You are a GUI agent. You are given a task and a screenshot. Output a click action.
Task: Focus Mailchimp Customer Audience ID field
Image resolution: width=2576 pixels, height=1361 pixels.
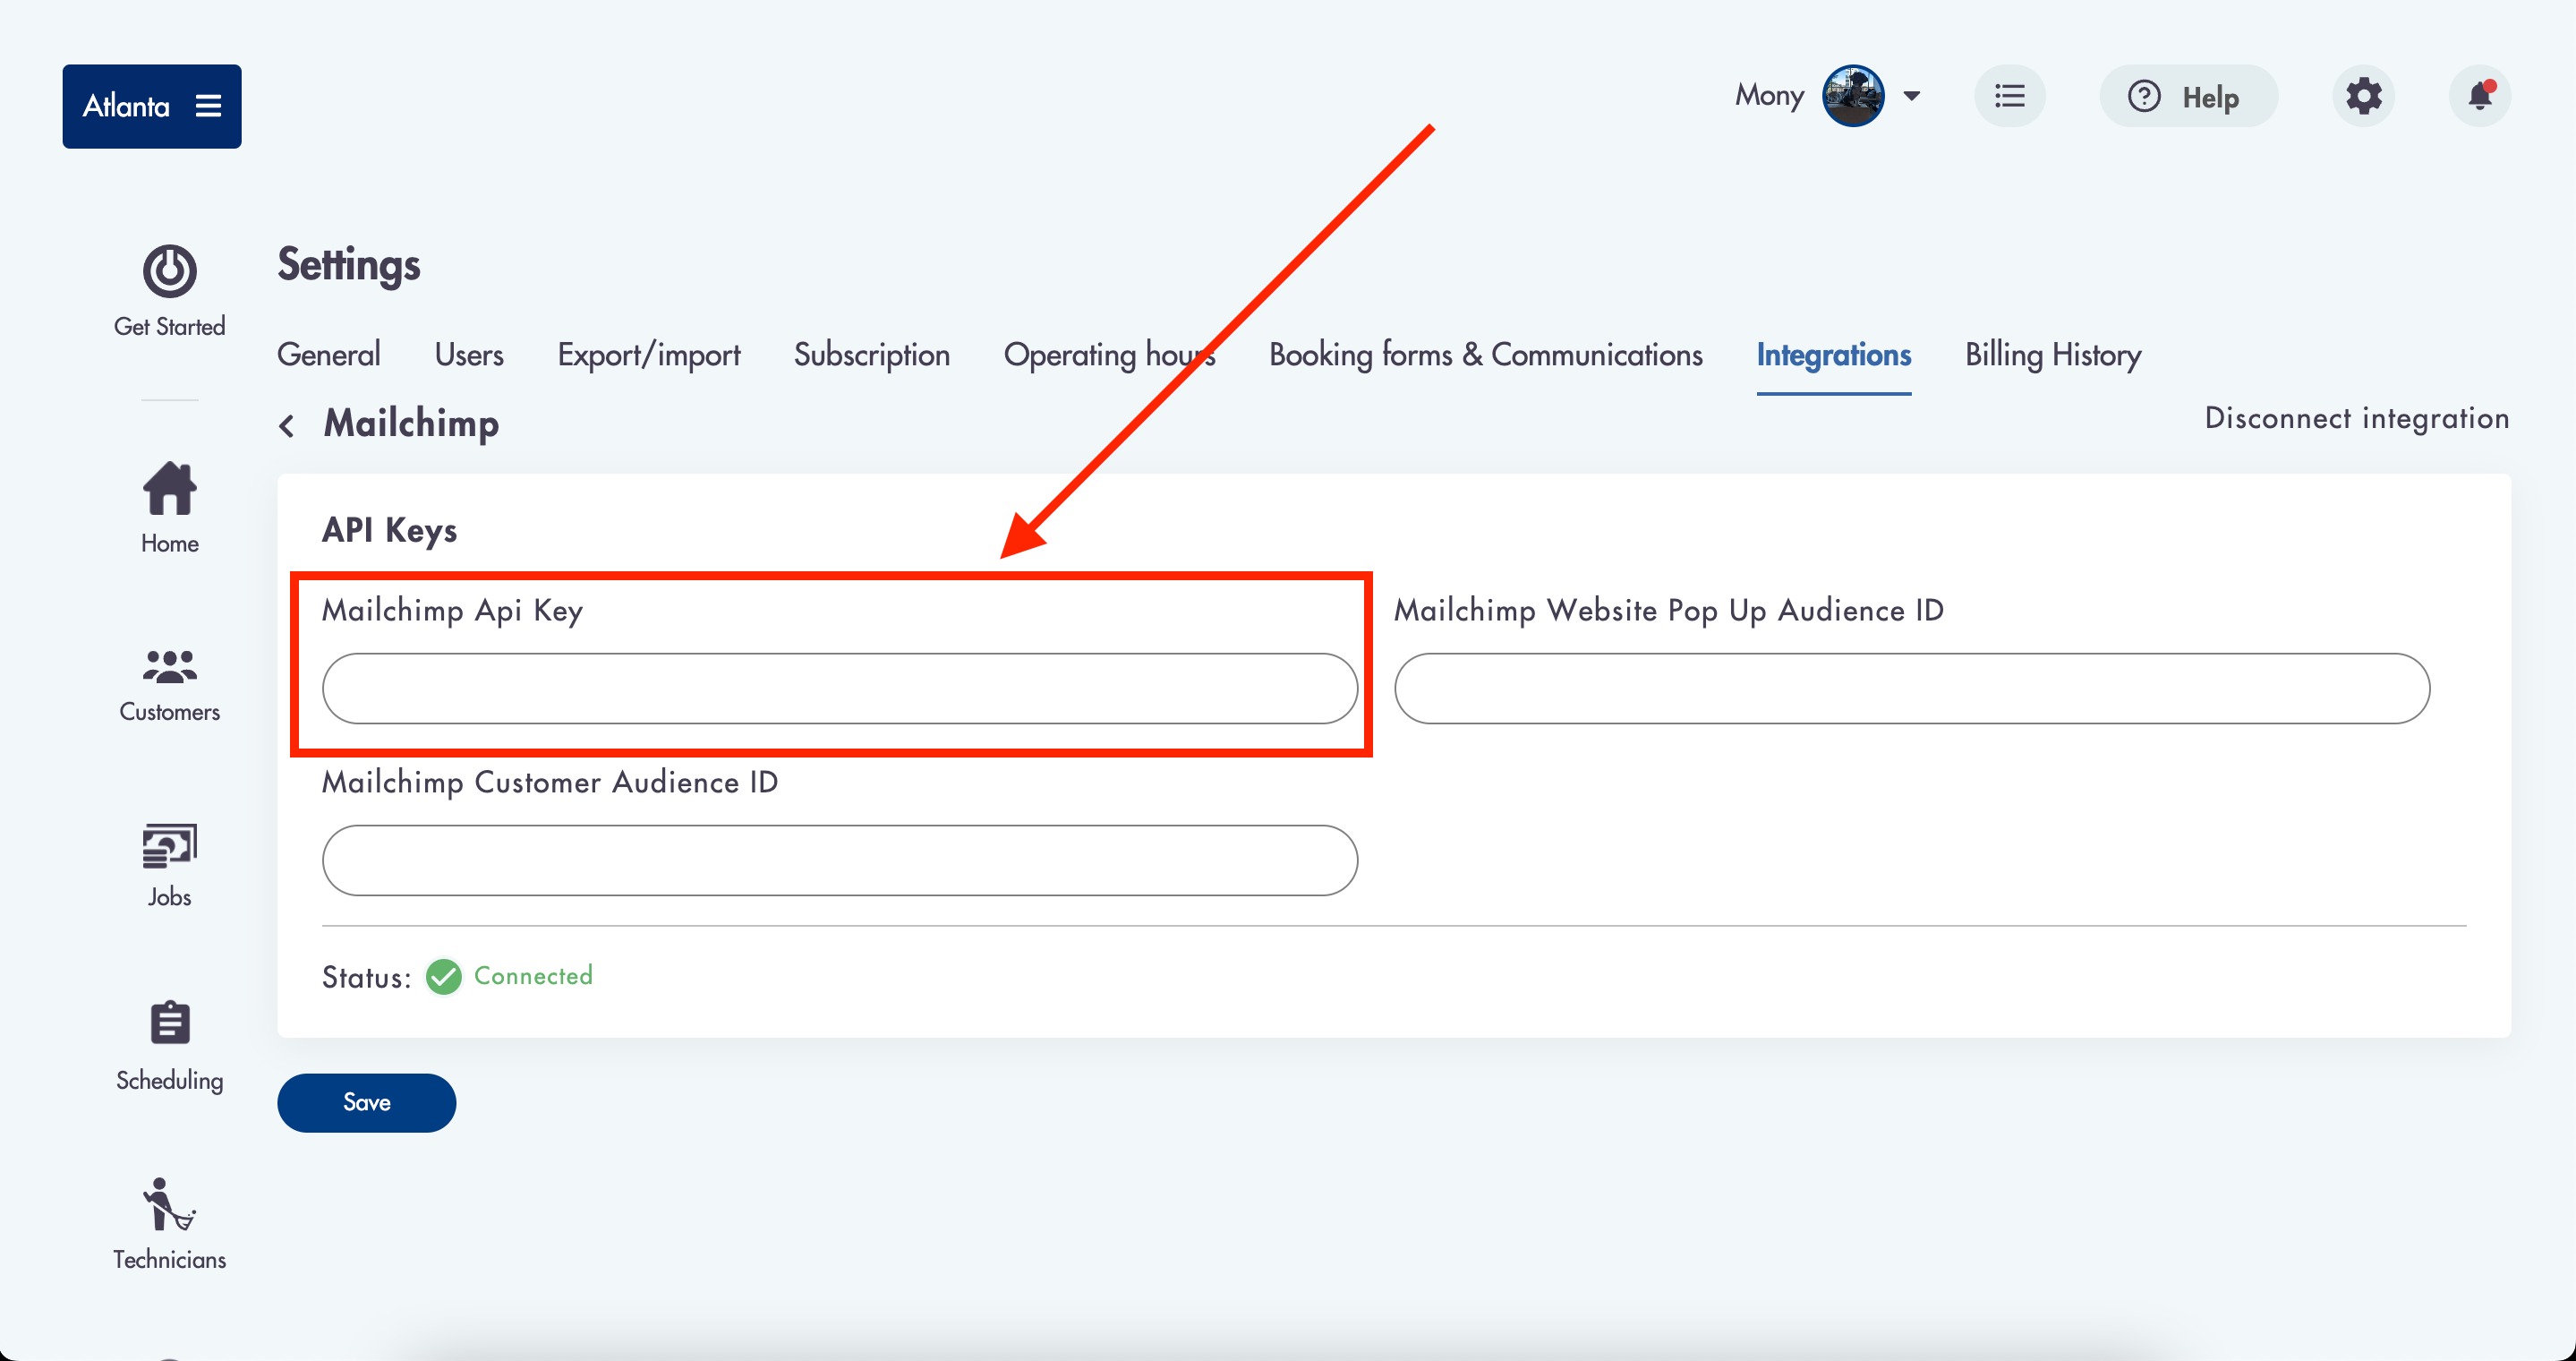click(x=839, y=860)
